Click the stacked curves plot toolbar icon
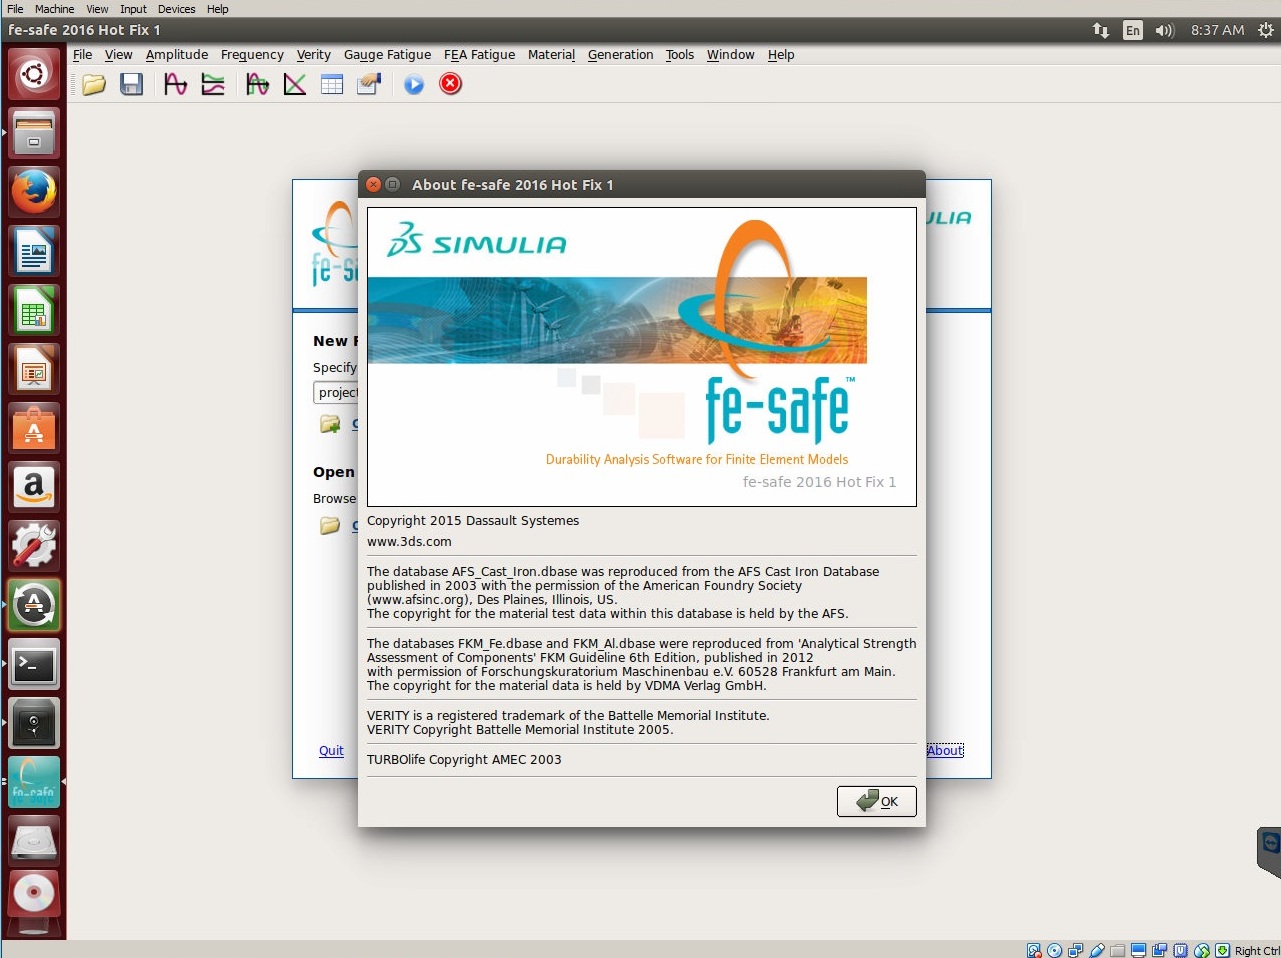The image size is (1281, 958). pos(213,85)
